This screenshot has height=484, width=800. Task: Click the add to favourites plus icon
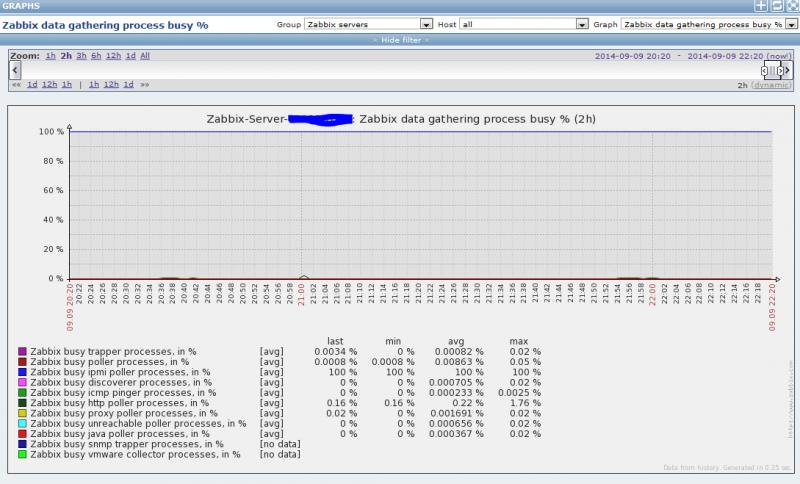click(x=761, y=6)
